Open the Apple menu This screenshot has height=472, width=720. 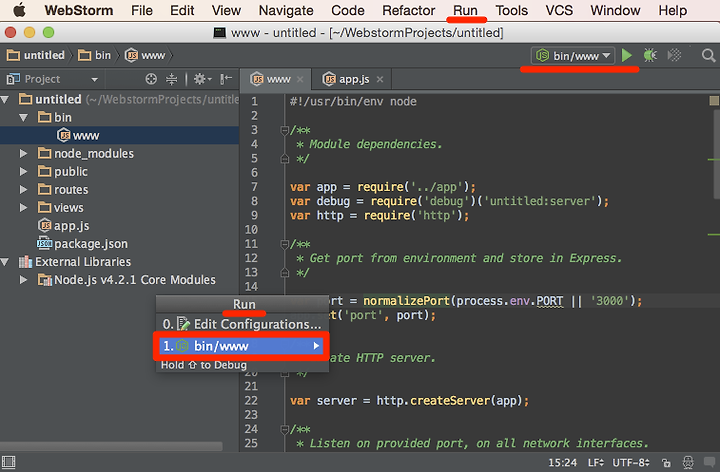pyautogui.click(x=19, y=10)
